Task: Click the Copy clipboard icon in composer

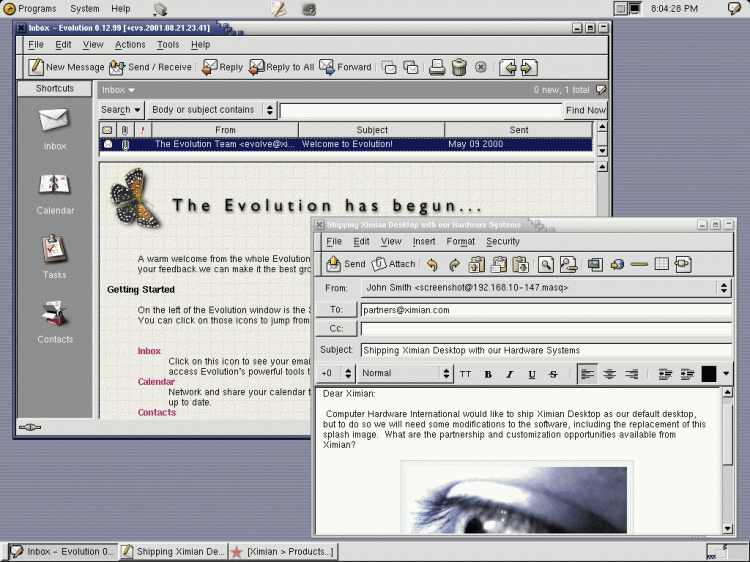Action: click(x=499, y=264)
